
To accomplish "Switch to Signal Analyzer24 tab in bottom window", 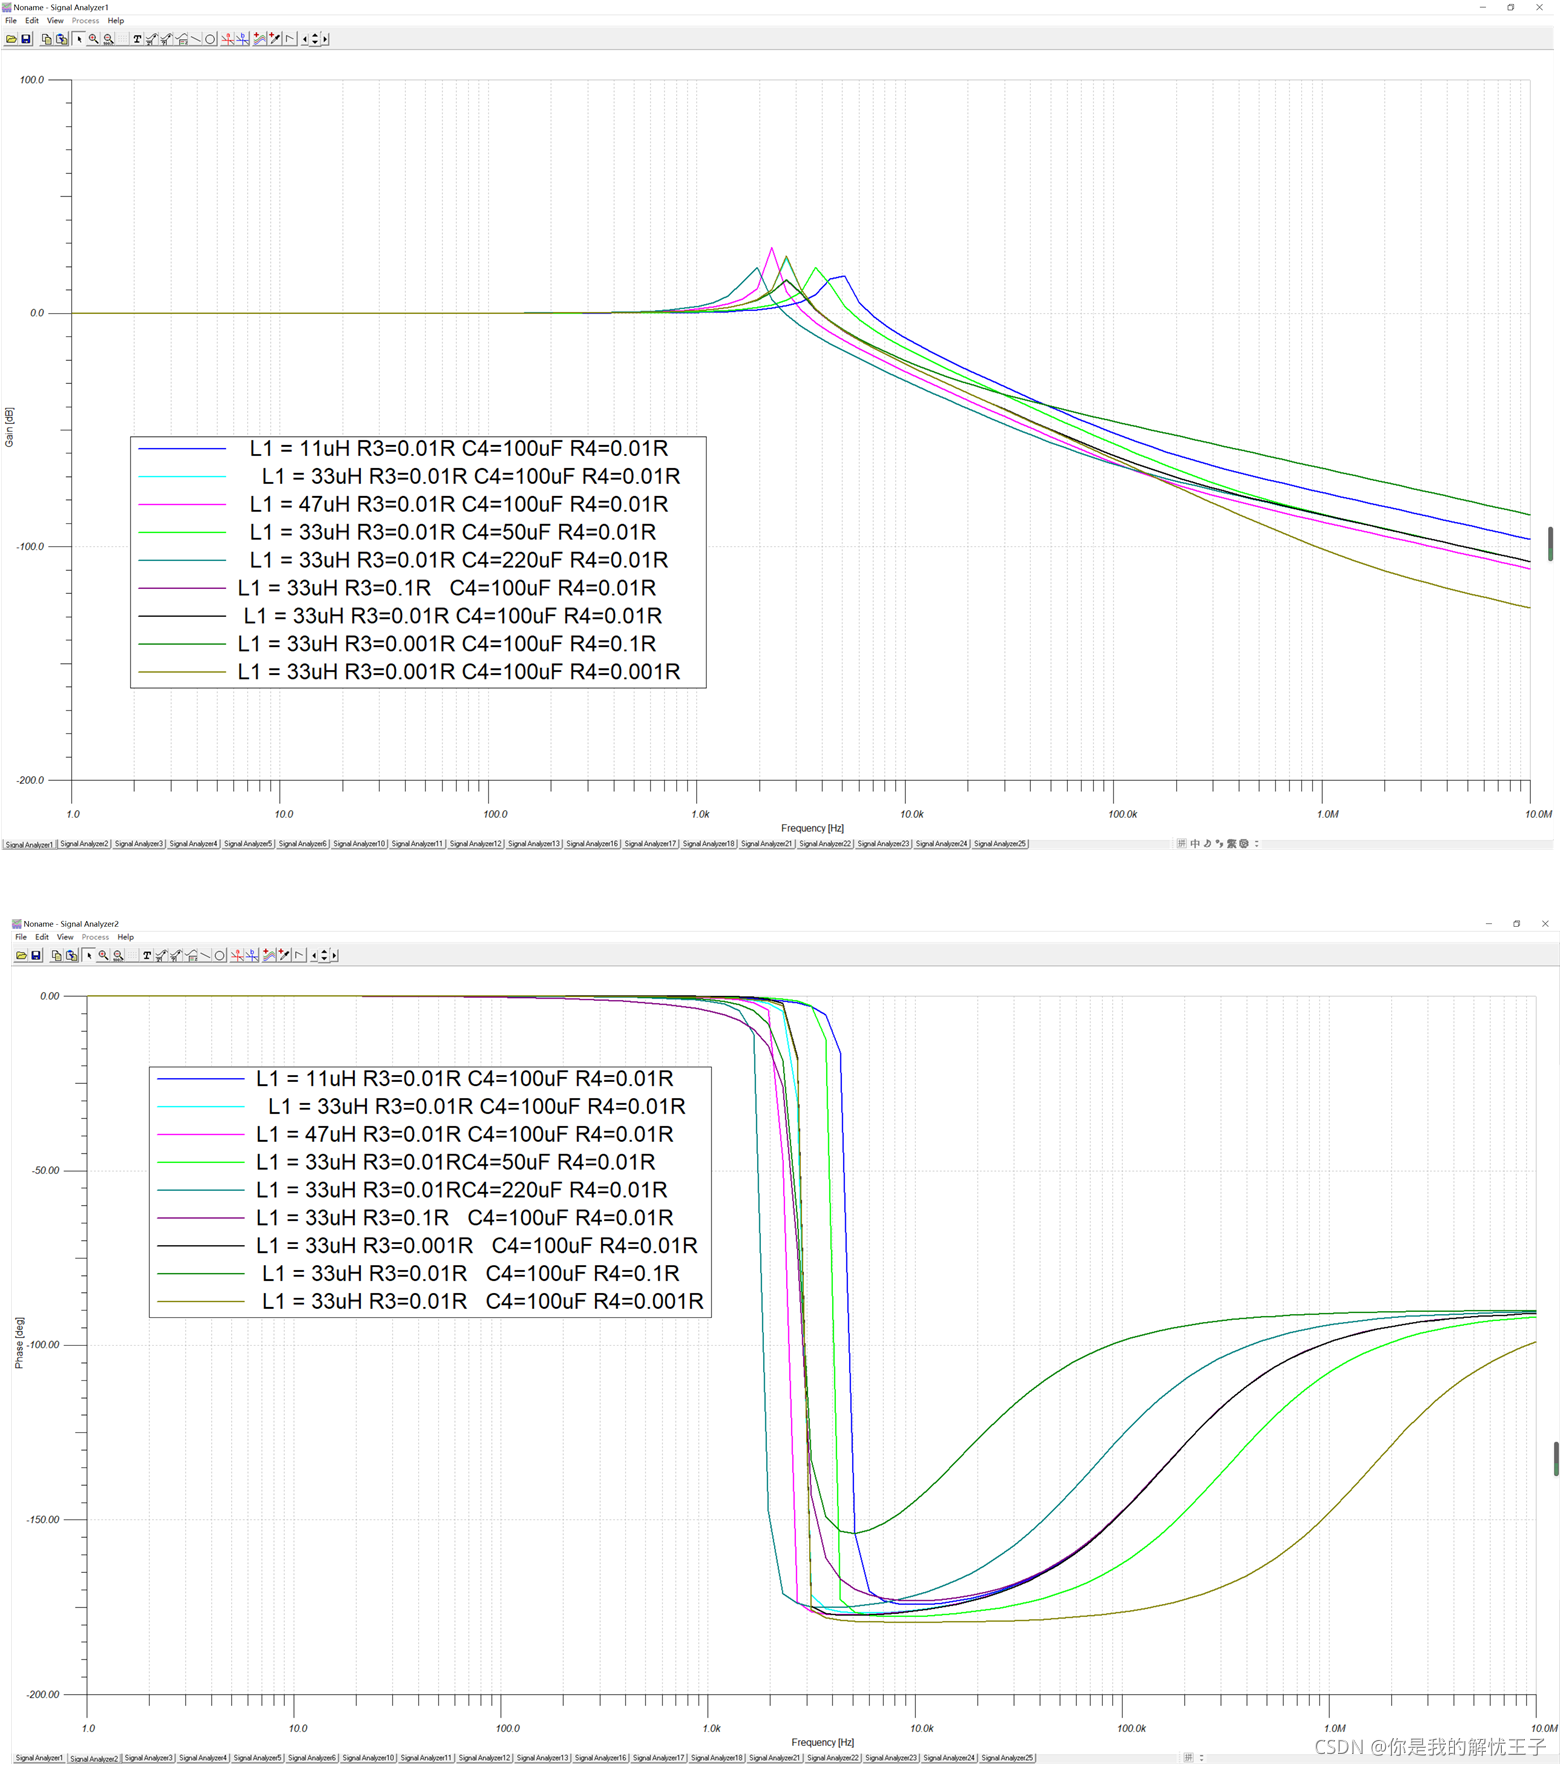I will 949,1757.
